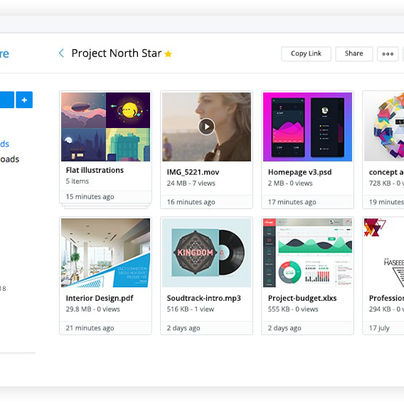Click the Project-budget.xlxs file name
The height and width of the screenshot is (404, 404).
(302, 298)
